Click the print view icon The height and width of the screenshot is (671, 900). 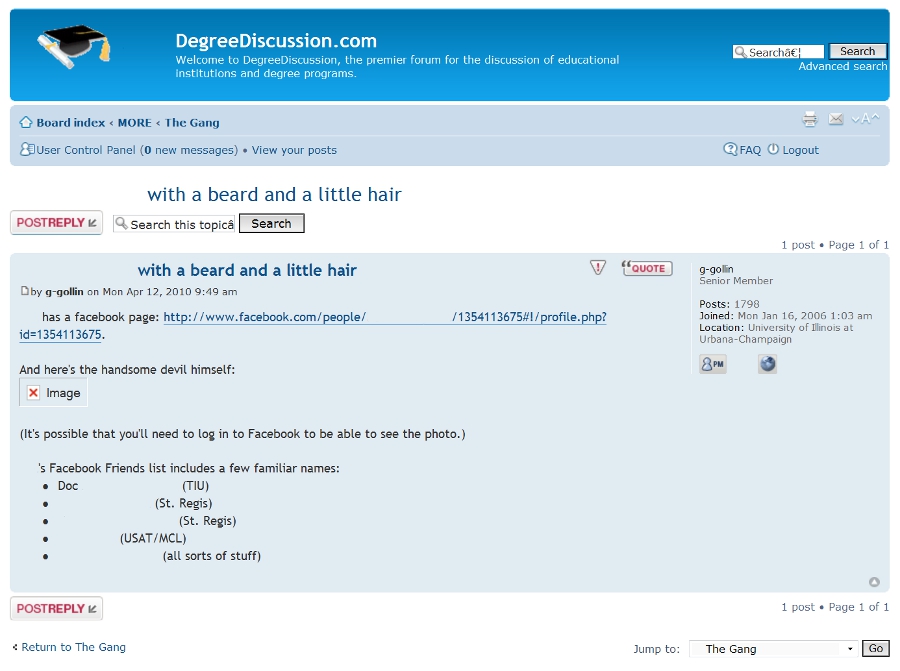pyautogui.click(x=810, y=120)
